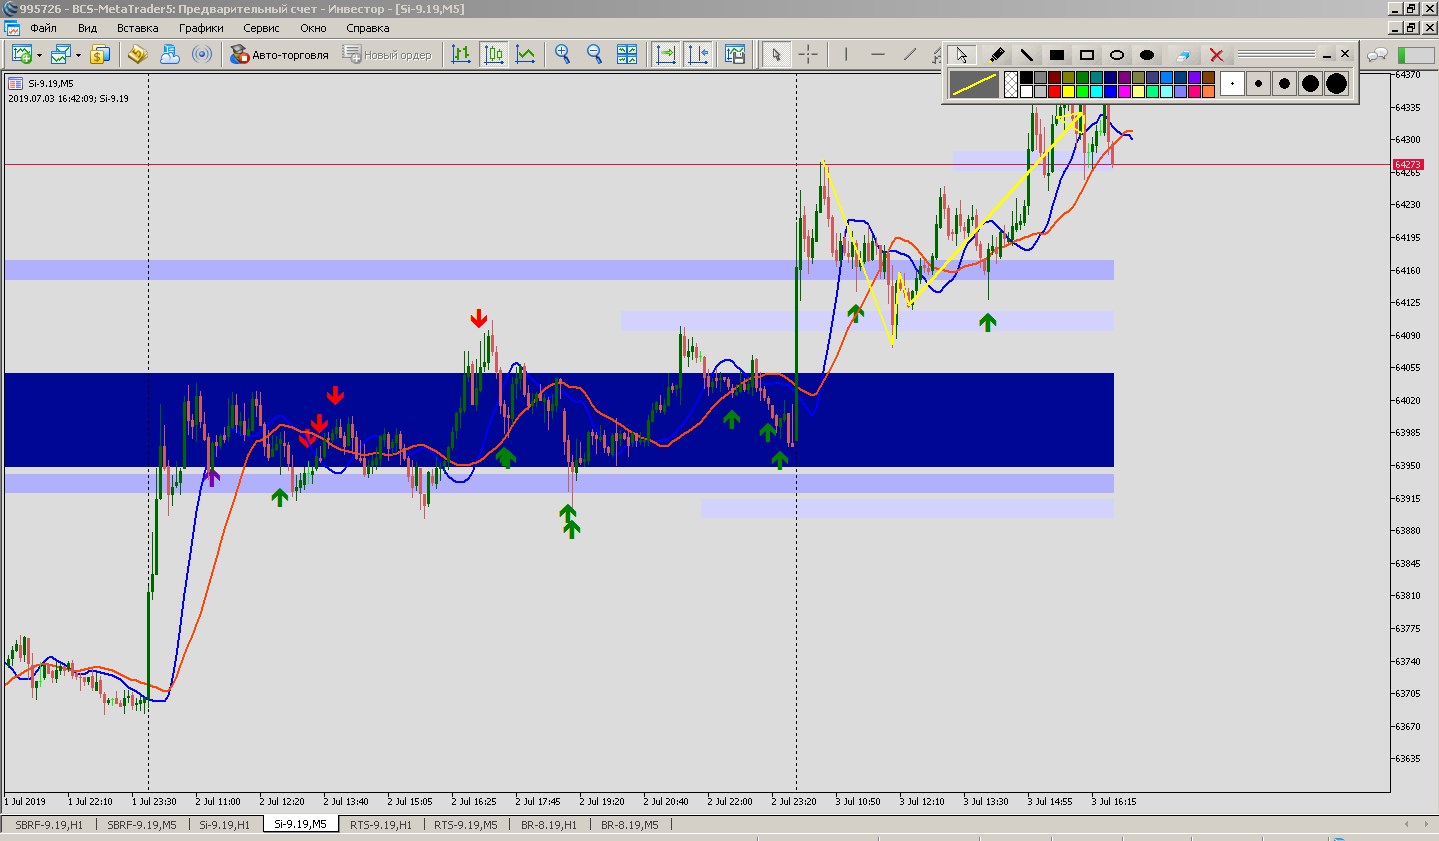Open the Графики menu
1439x841 pixels.
tap(201, 28)
